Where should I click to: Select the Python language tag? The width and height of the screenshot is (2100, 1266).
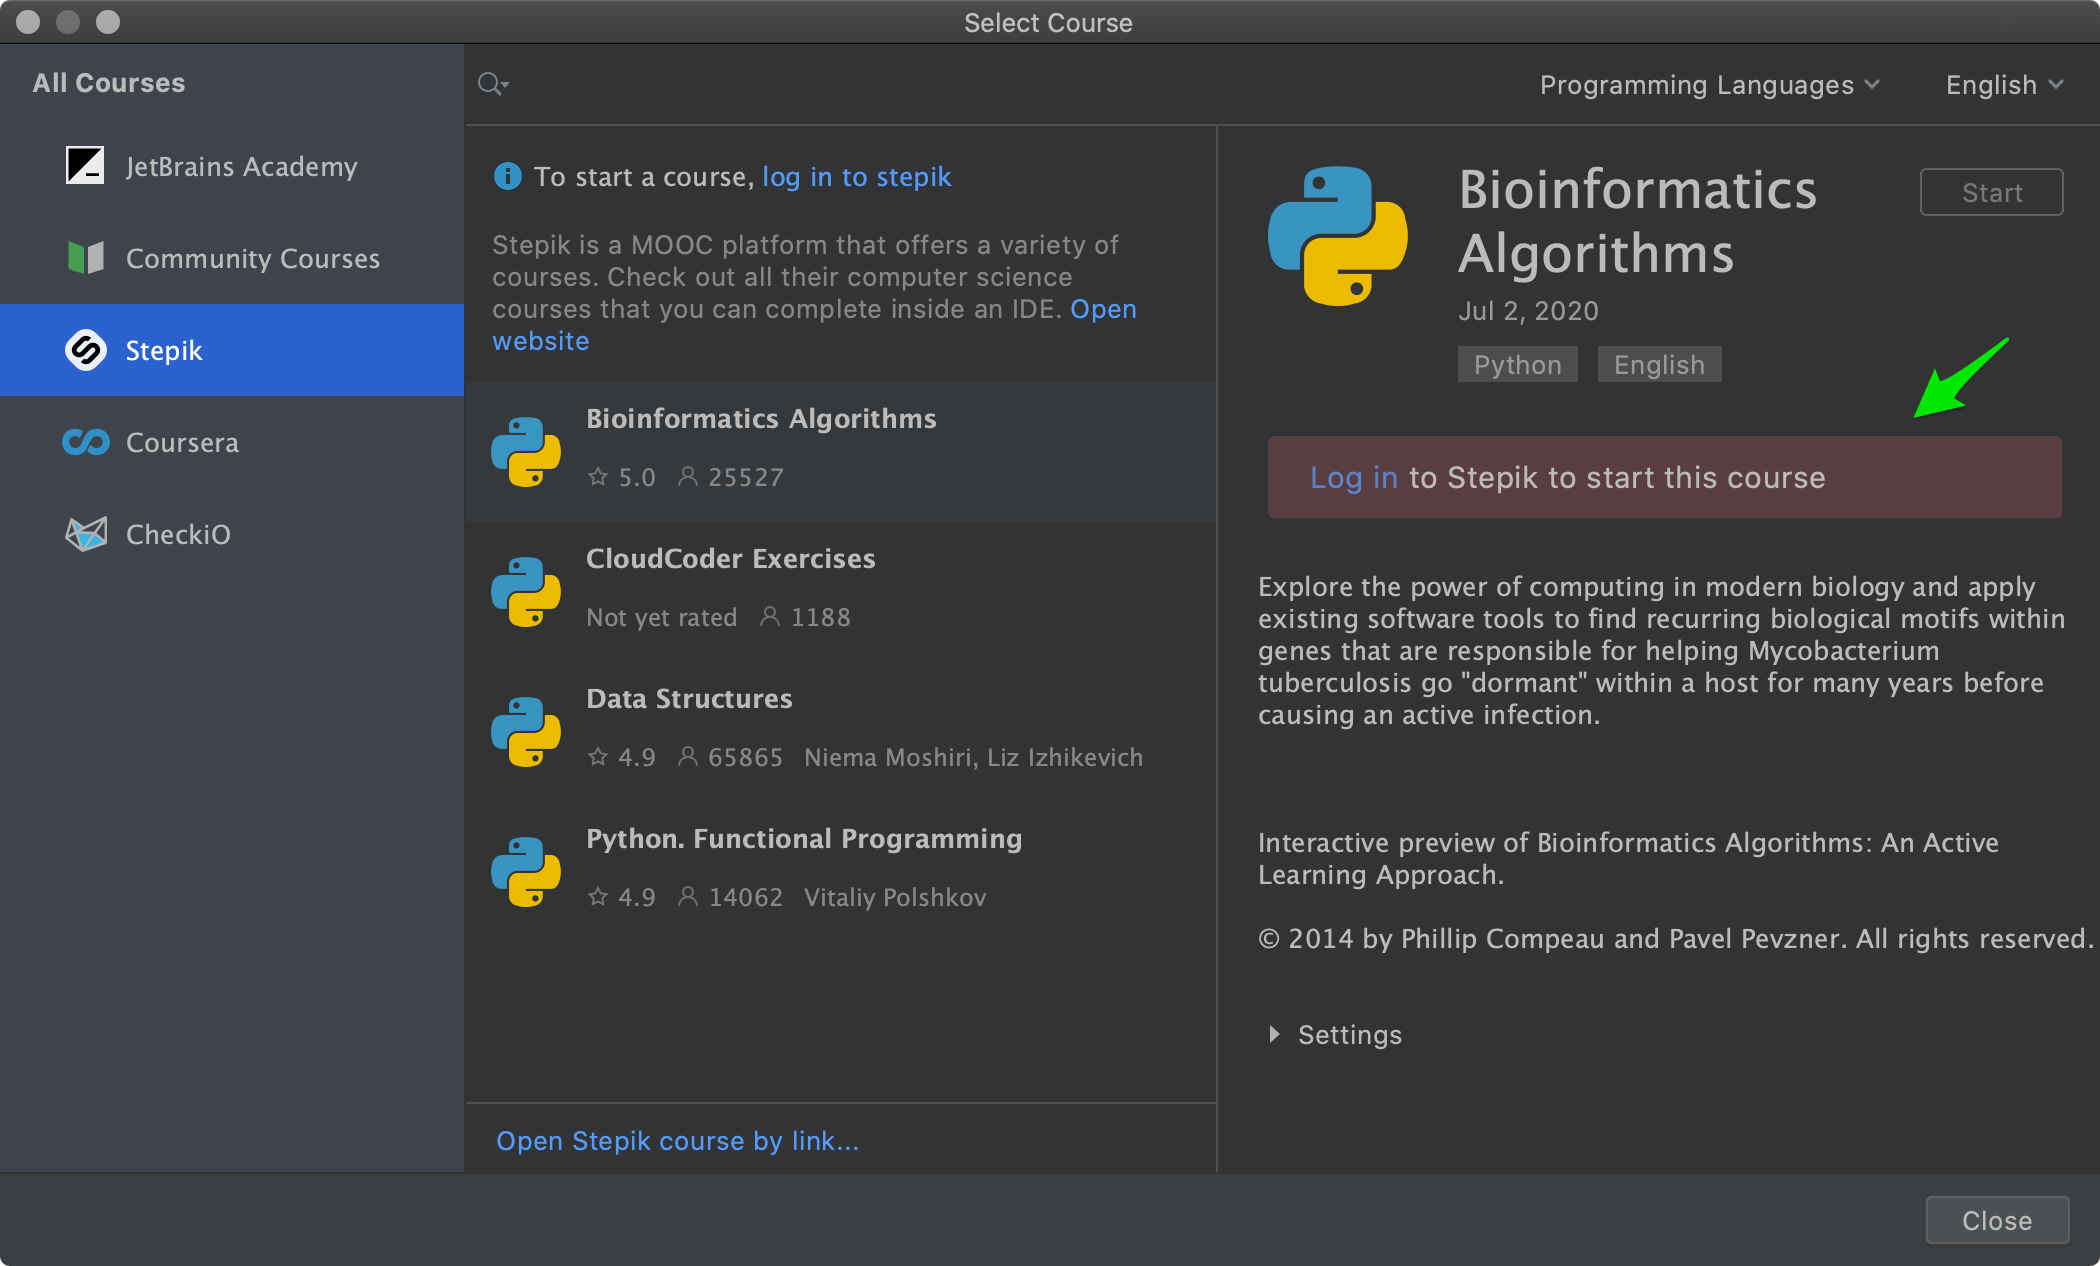pyautogui.click(x=1516, y=364)
